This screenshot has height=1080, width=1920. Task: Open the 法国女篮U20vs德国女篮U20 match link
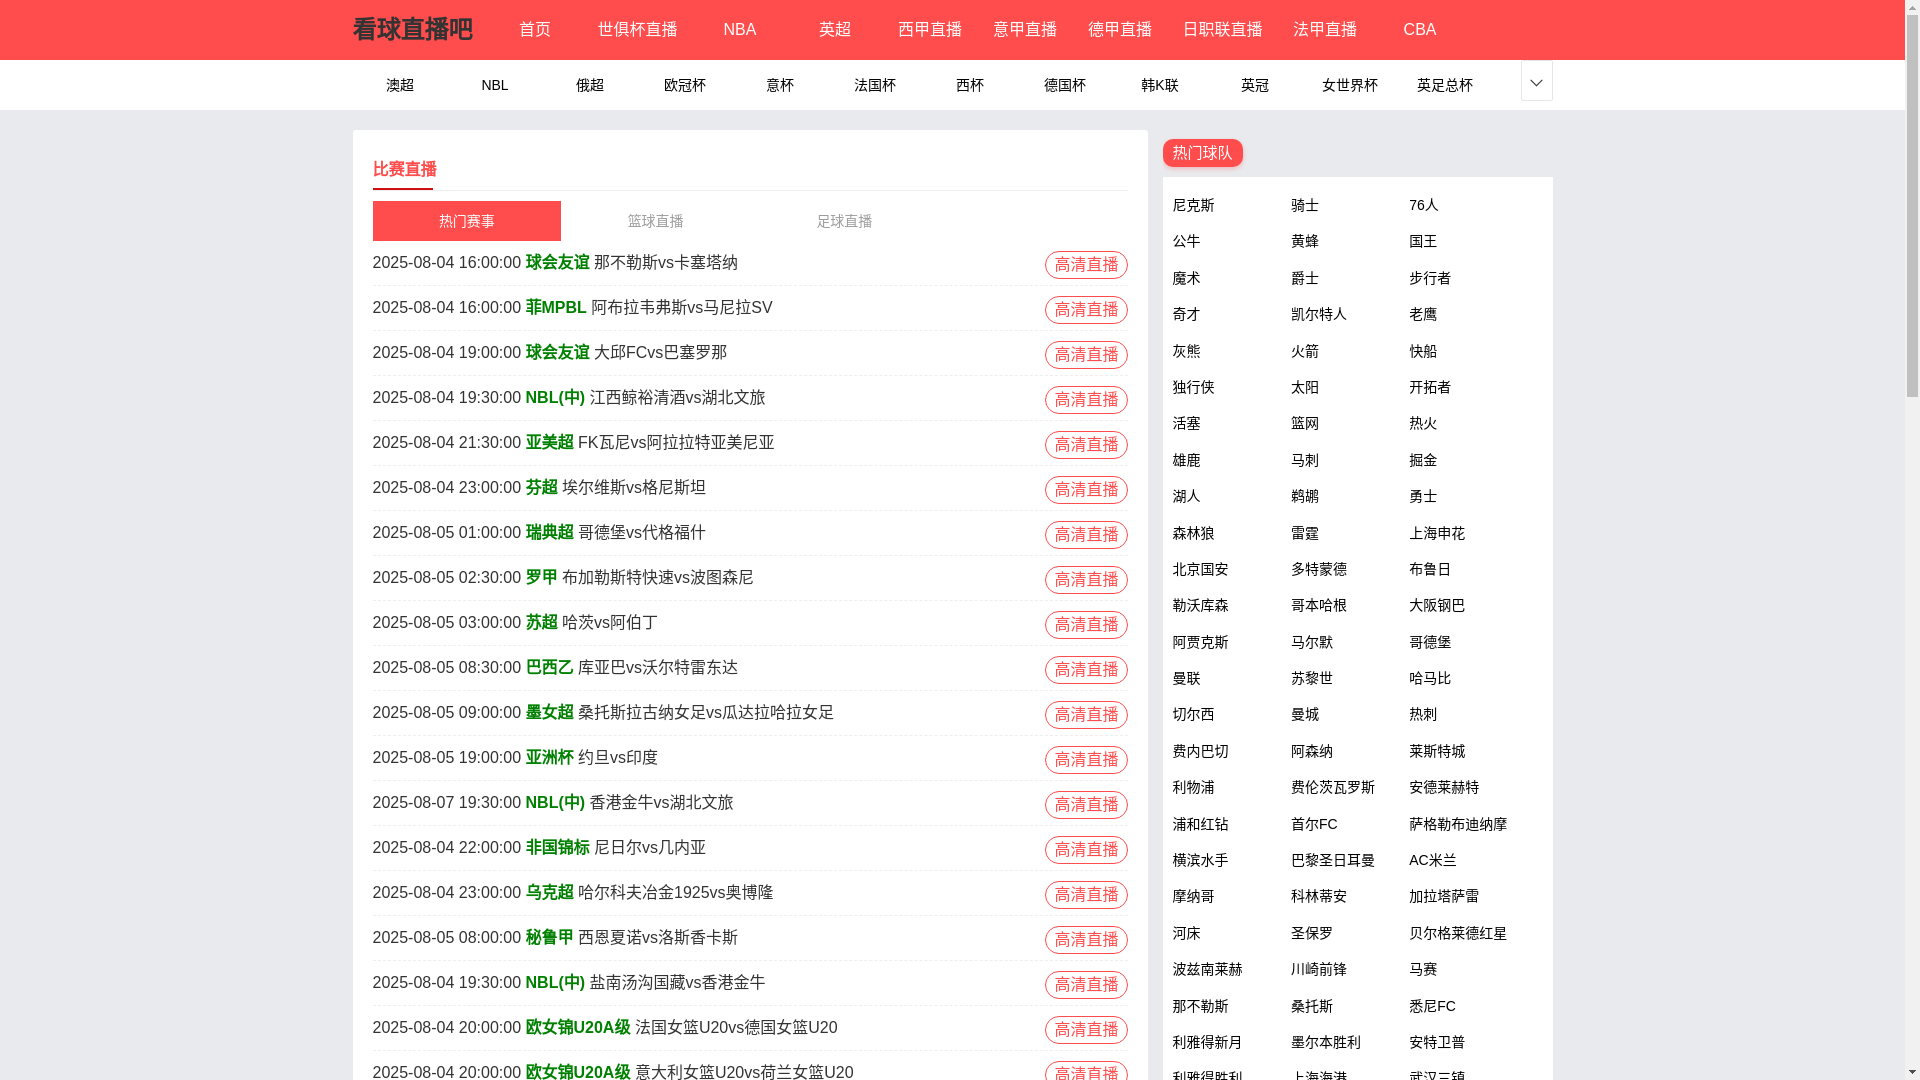click(736, 1027)
